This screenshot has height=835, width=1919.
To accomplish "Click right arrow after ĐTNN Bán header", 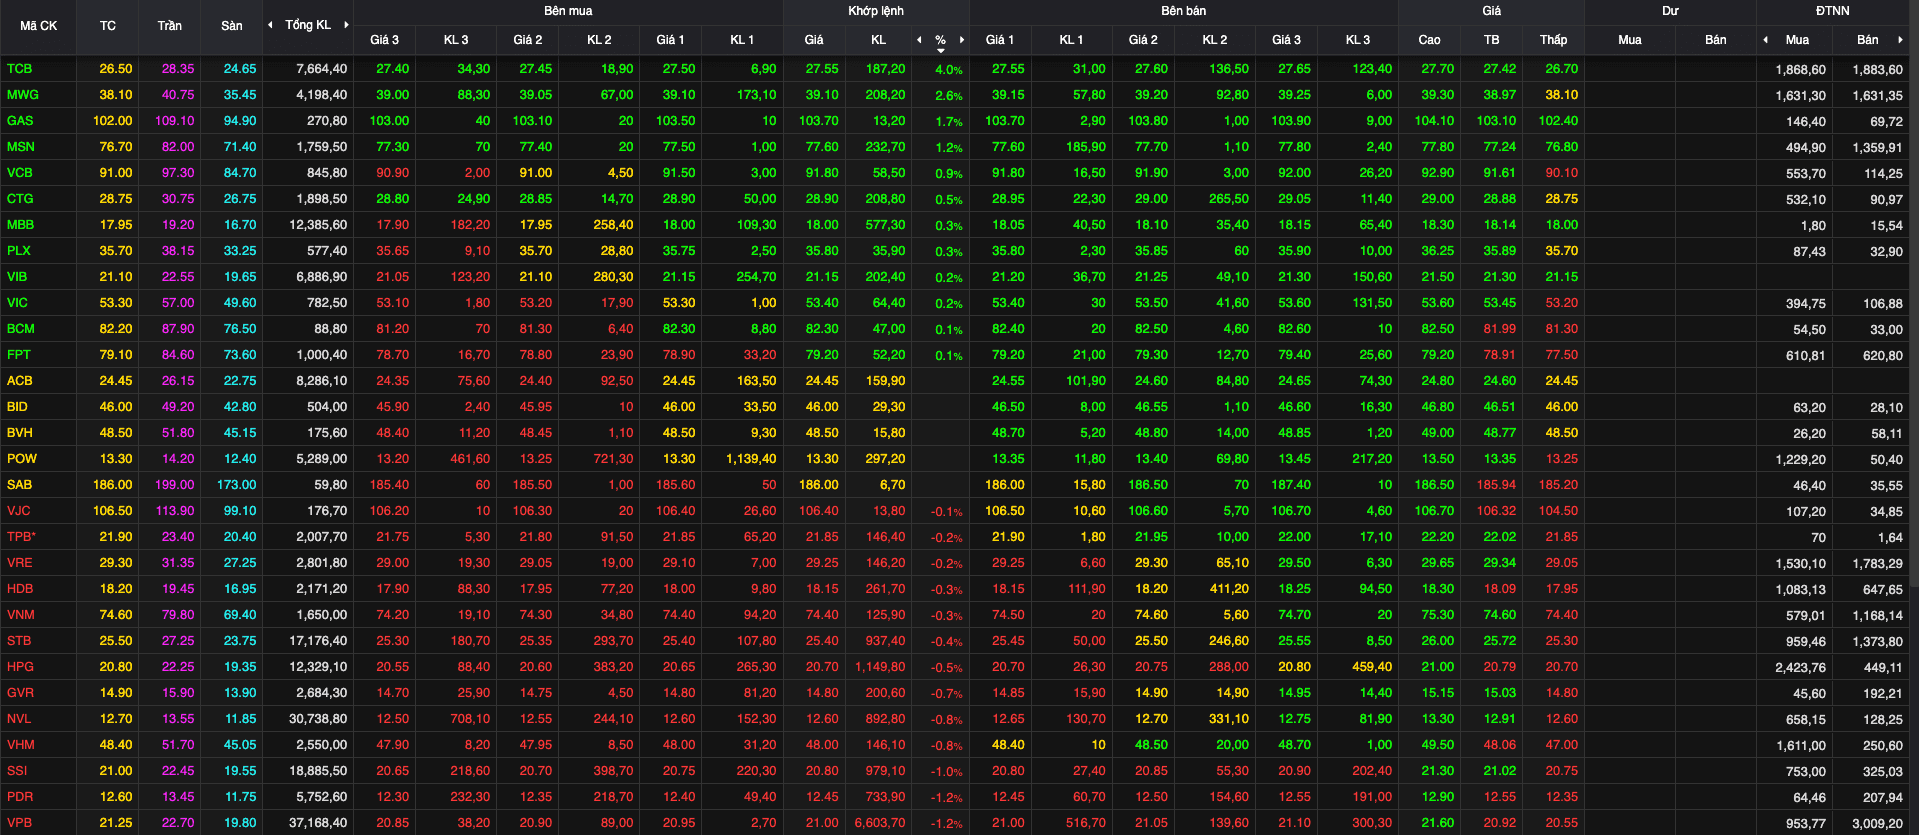I will [x=1900, y=40].
